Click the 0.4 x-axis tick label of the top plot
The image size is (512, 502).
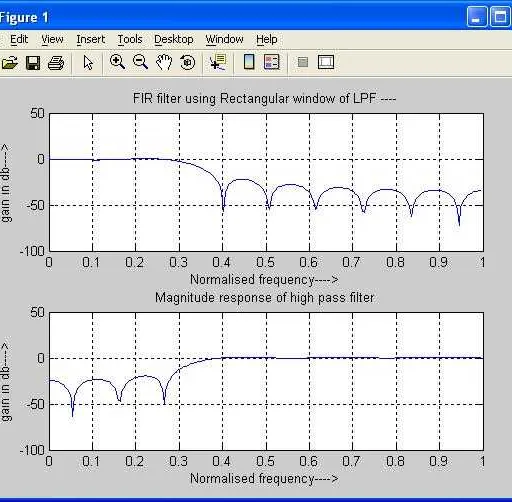point(222,263)
